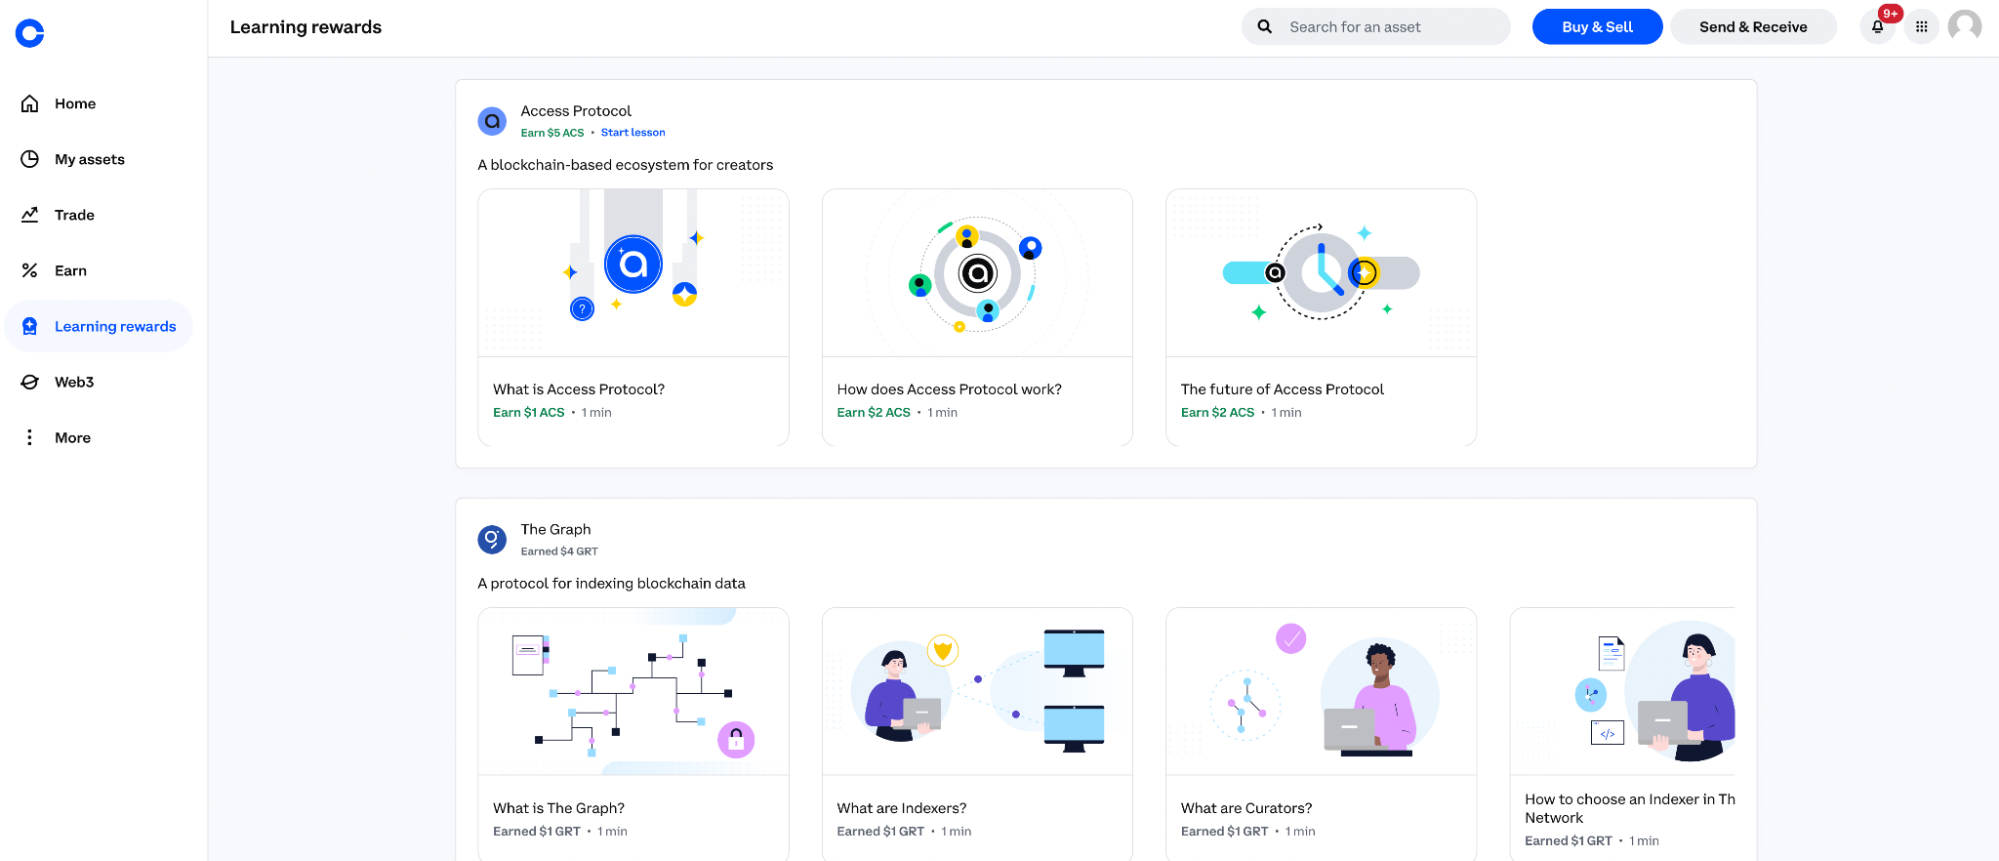This screenshot has width=1999, height=861.
Task: Click the Coinbase logo icon
Action: [30, 33]
